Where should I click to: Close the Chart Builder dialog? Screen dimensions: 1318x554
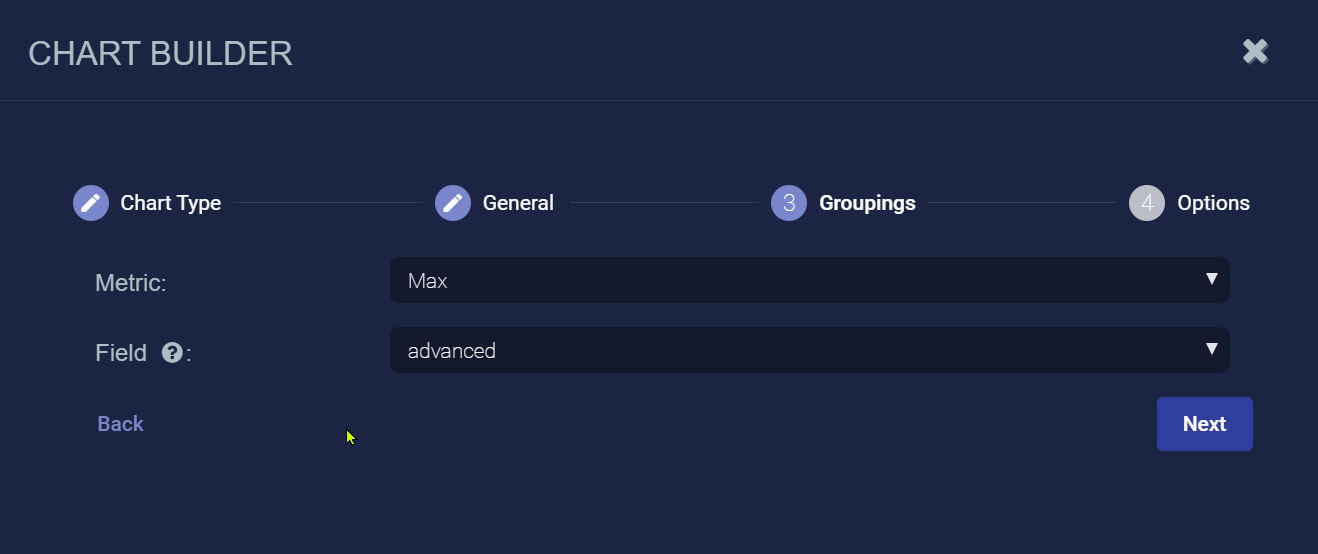[1255, 52]
